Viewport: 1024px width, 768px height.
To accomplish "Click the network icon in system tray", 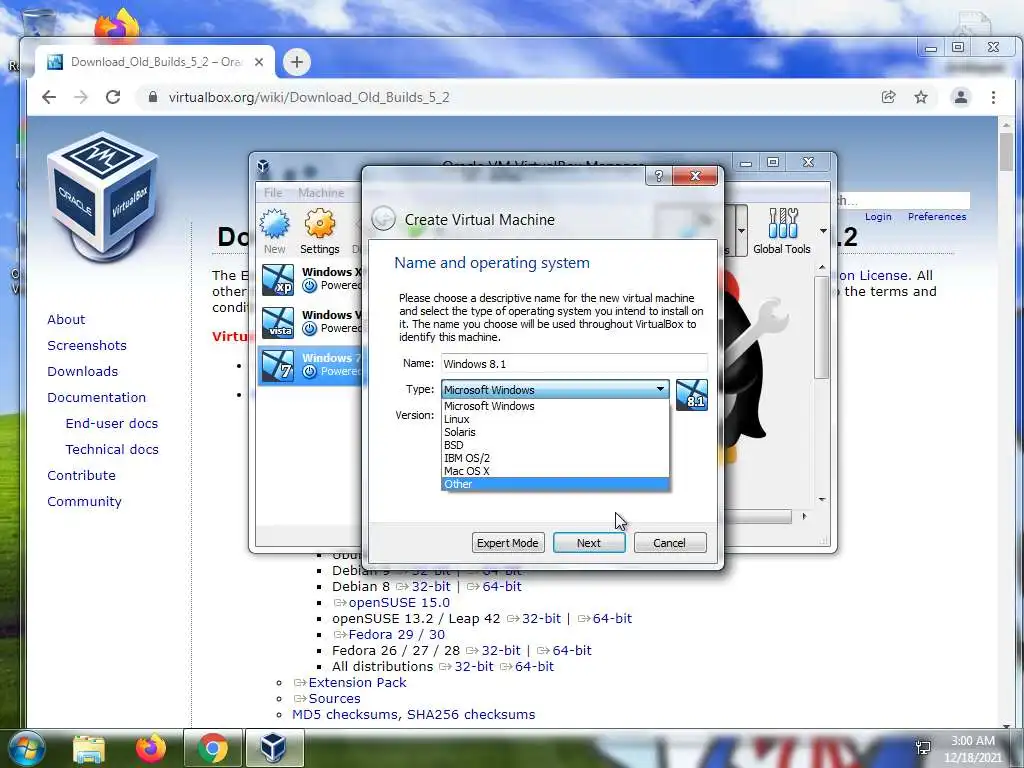I will [923, 748].
